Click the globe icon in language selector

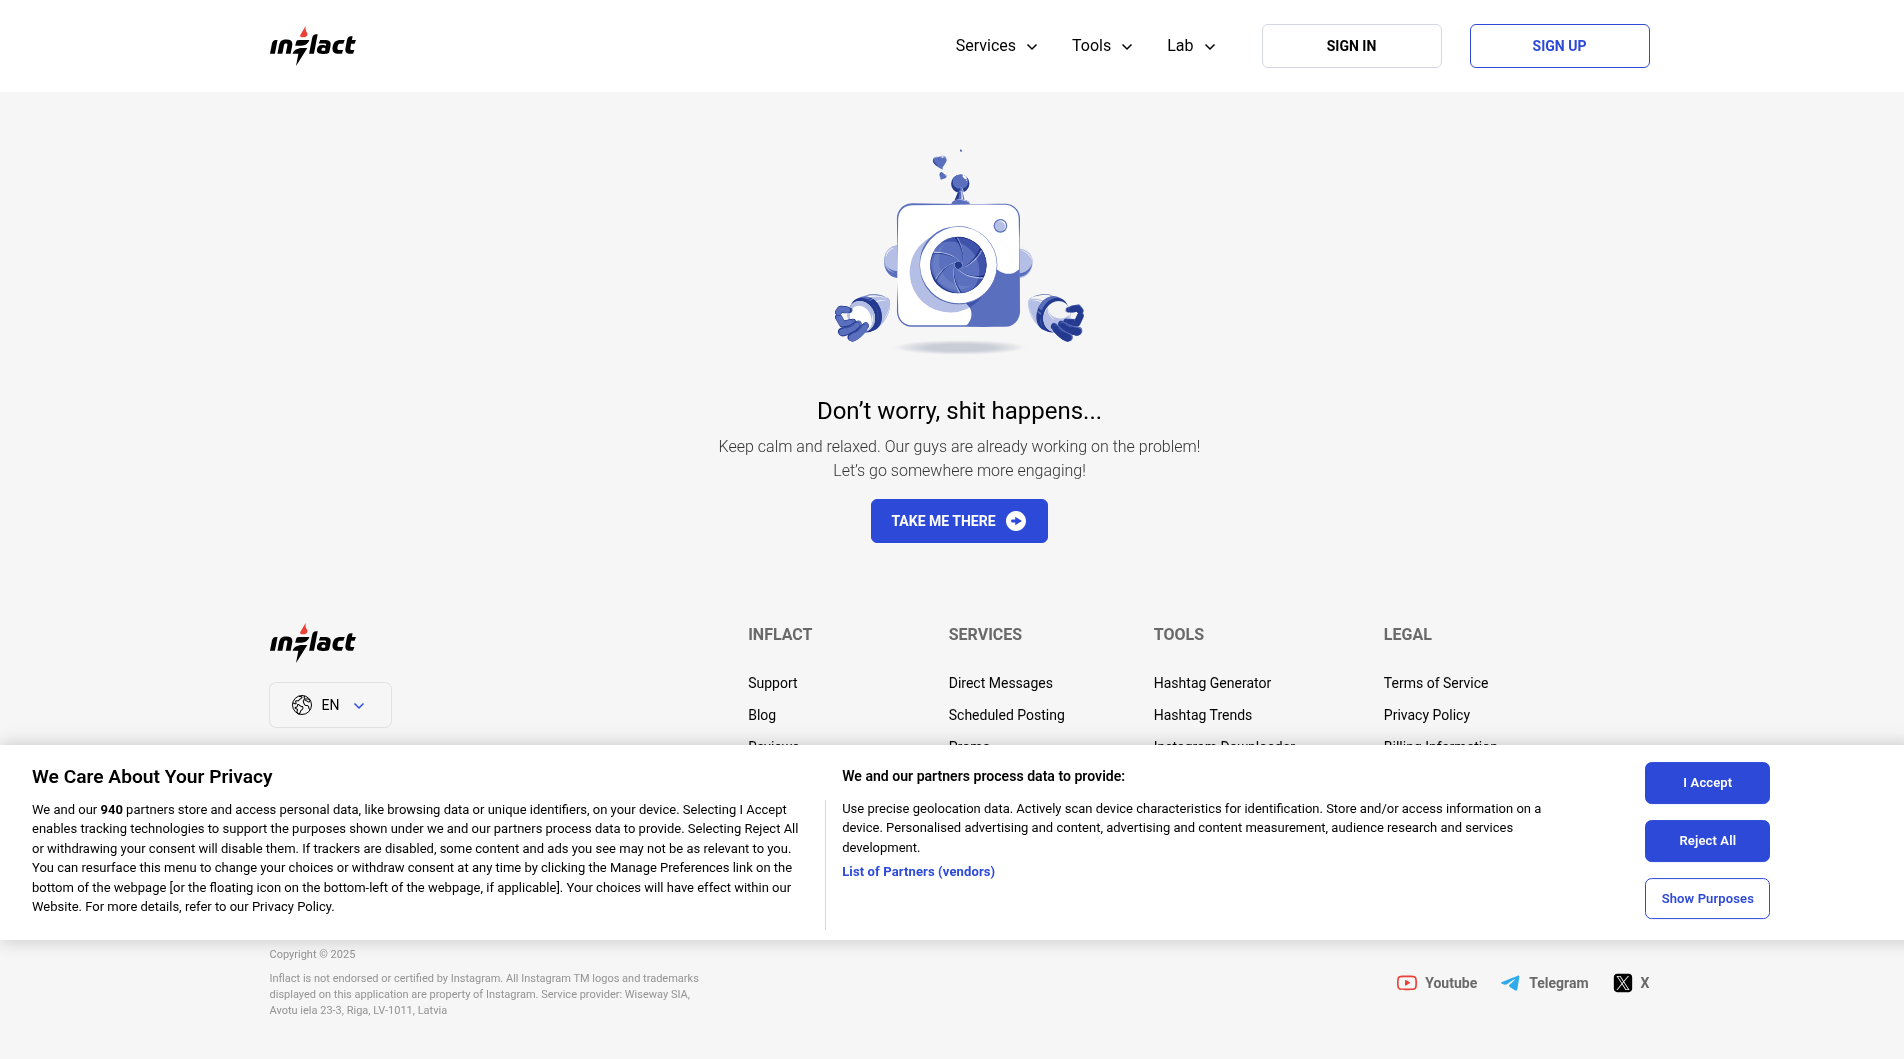coord(302,705)
